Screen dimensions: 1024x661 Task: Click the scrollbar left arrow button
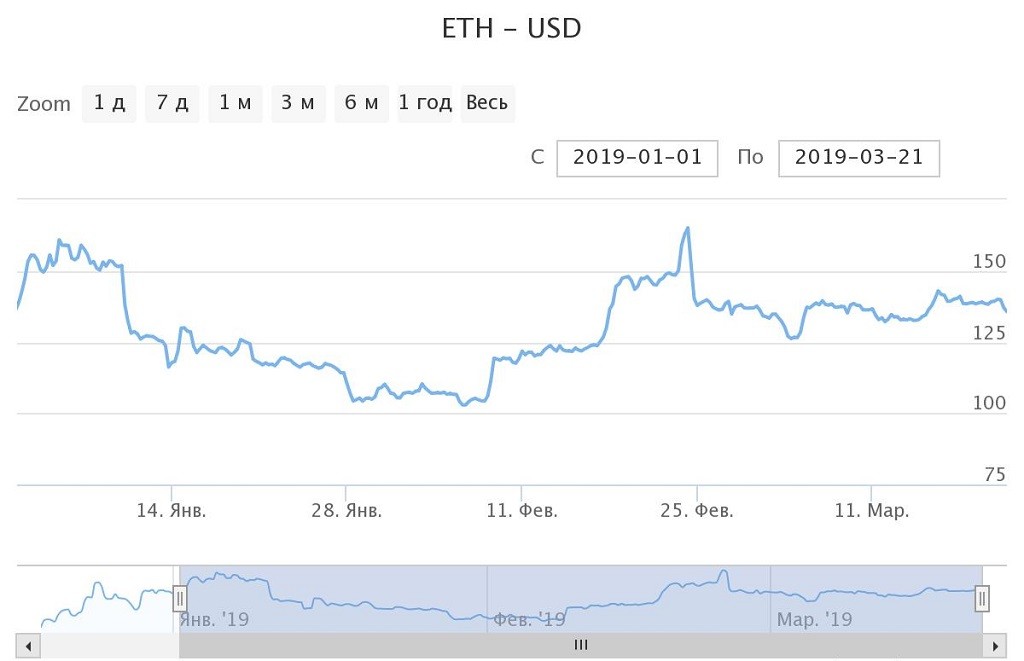click(28, 646)
